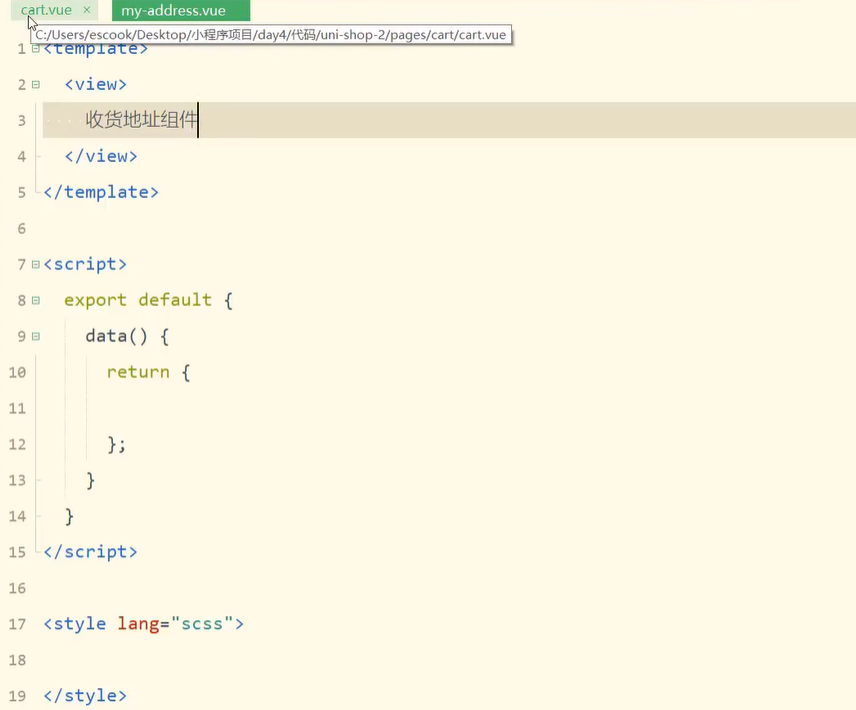
Task: Click the }; on line 12
Action: point(116,444)
